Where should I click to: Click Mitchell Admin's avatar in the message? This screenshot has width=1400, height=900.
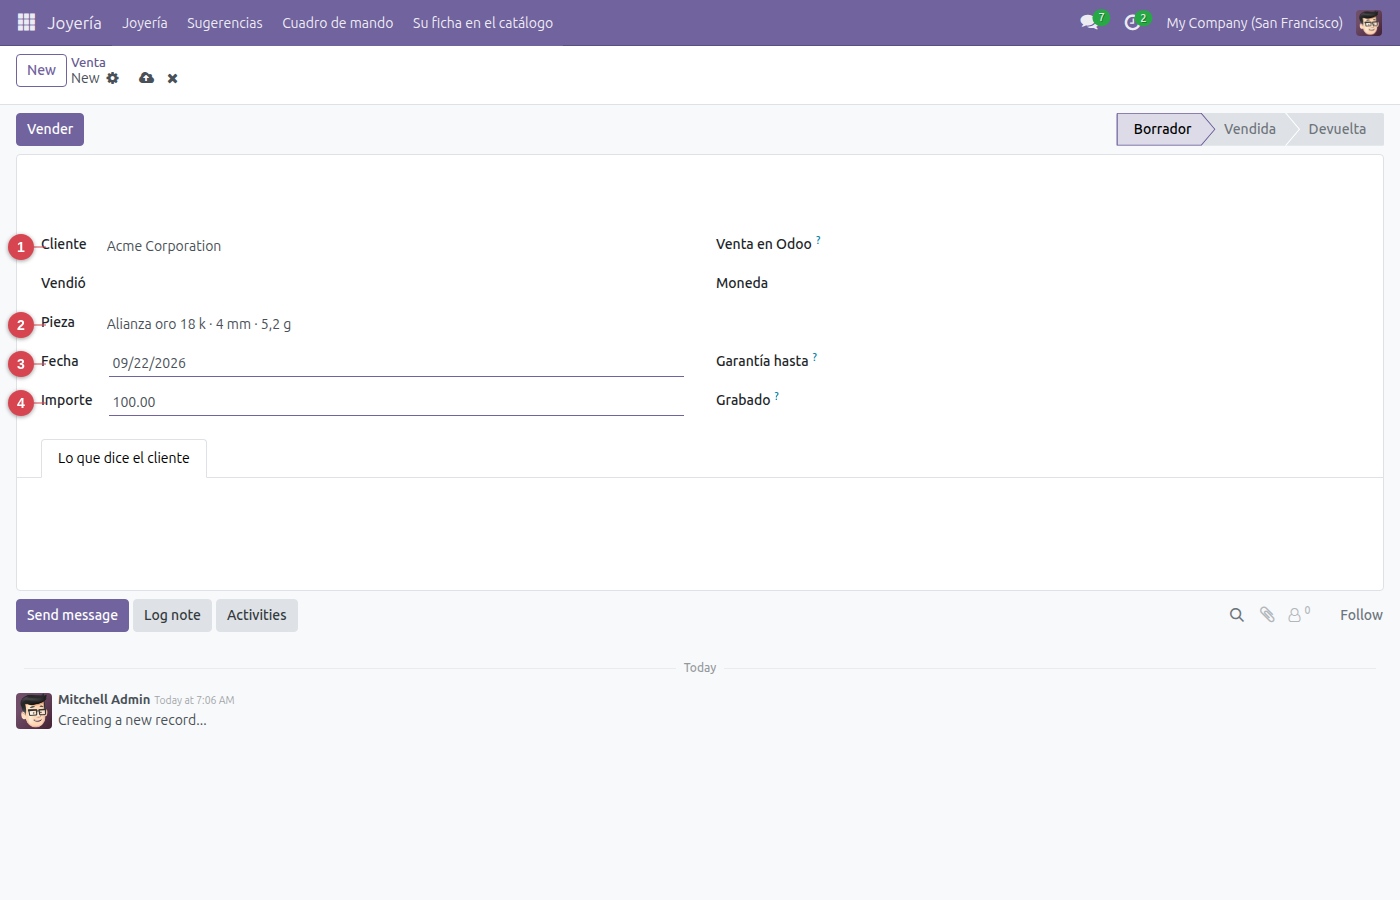[34, 711]
